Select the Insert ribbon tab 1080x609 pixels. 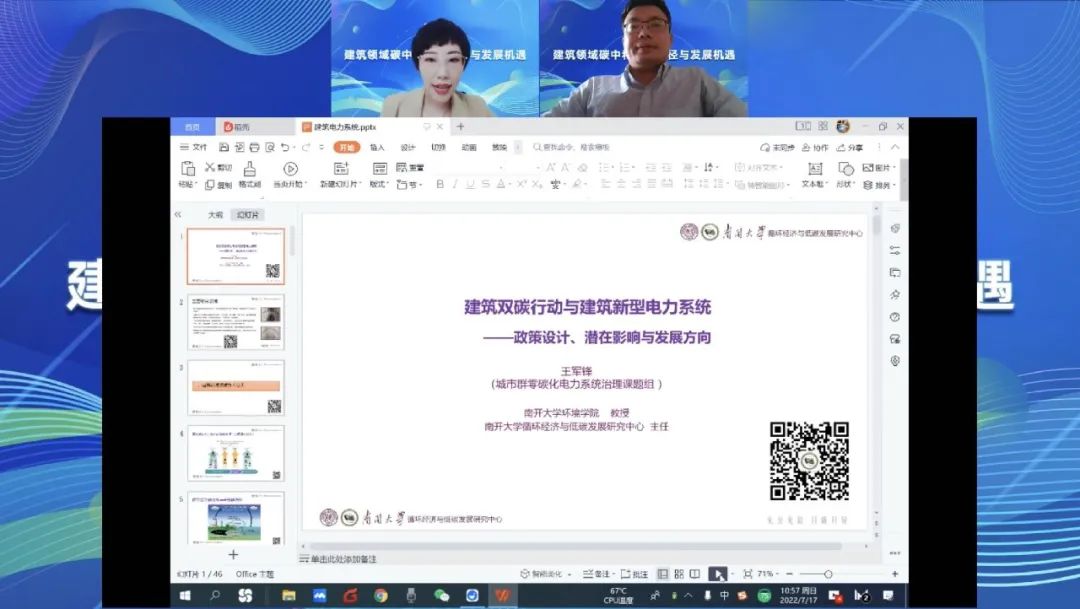pyautogui.click(x=377, y=147)
